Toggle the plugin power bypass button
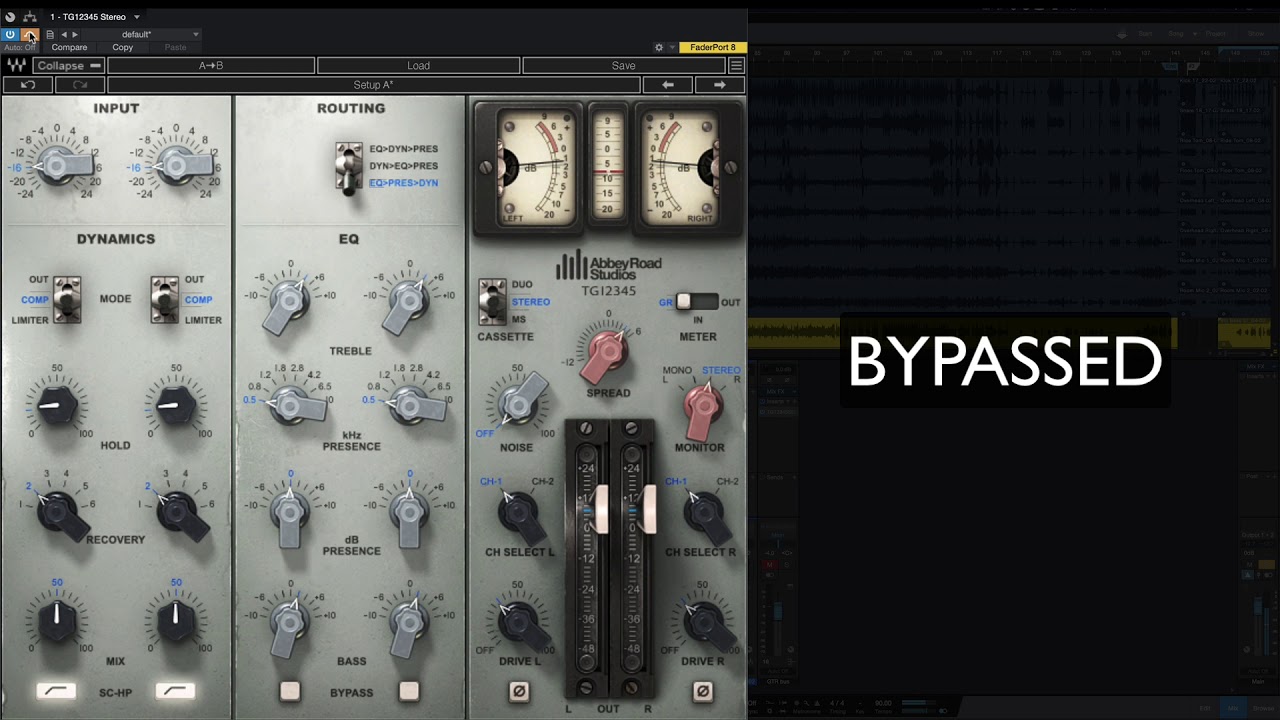This screenshot has width=1280, height=720. (10, 34)
